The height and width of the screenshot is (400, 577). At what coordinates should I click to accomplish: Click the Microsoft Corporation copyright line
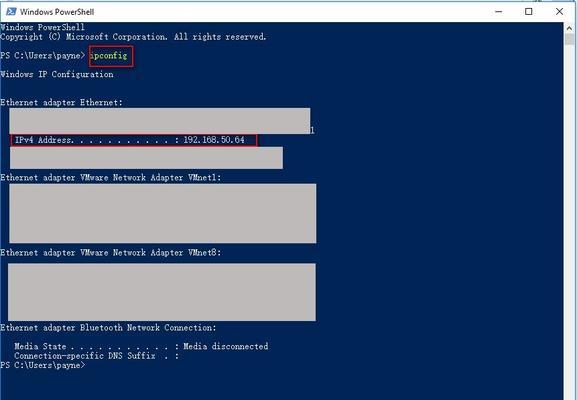(x=133, y=37)
